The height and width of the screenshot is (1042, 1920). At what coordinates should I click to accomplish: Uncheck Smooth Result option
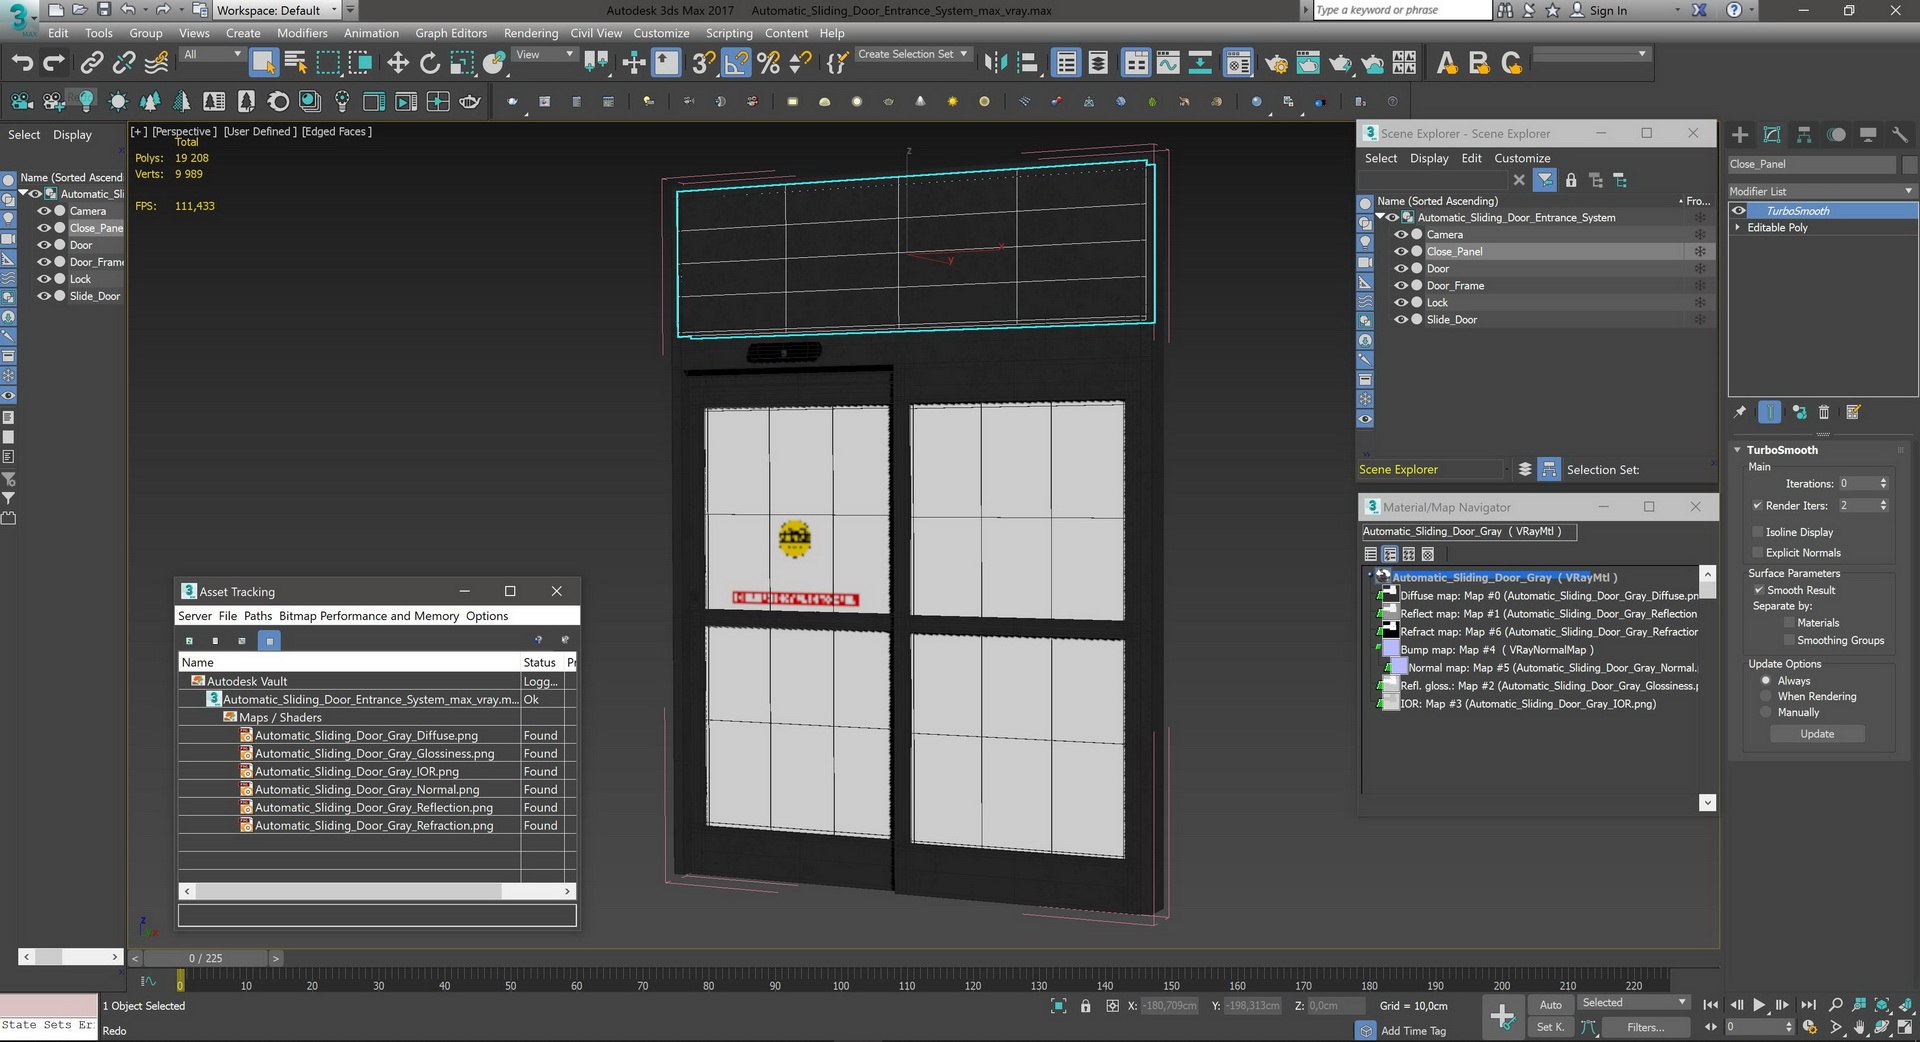[1757, 590]
